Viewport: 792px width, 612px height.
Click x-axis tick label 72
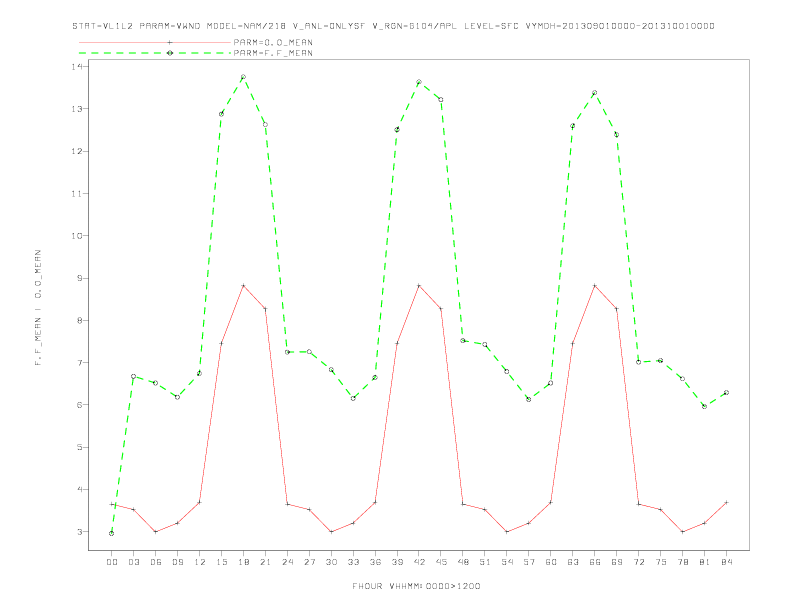(x=638, y=562)
